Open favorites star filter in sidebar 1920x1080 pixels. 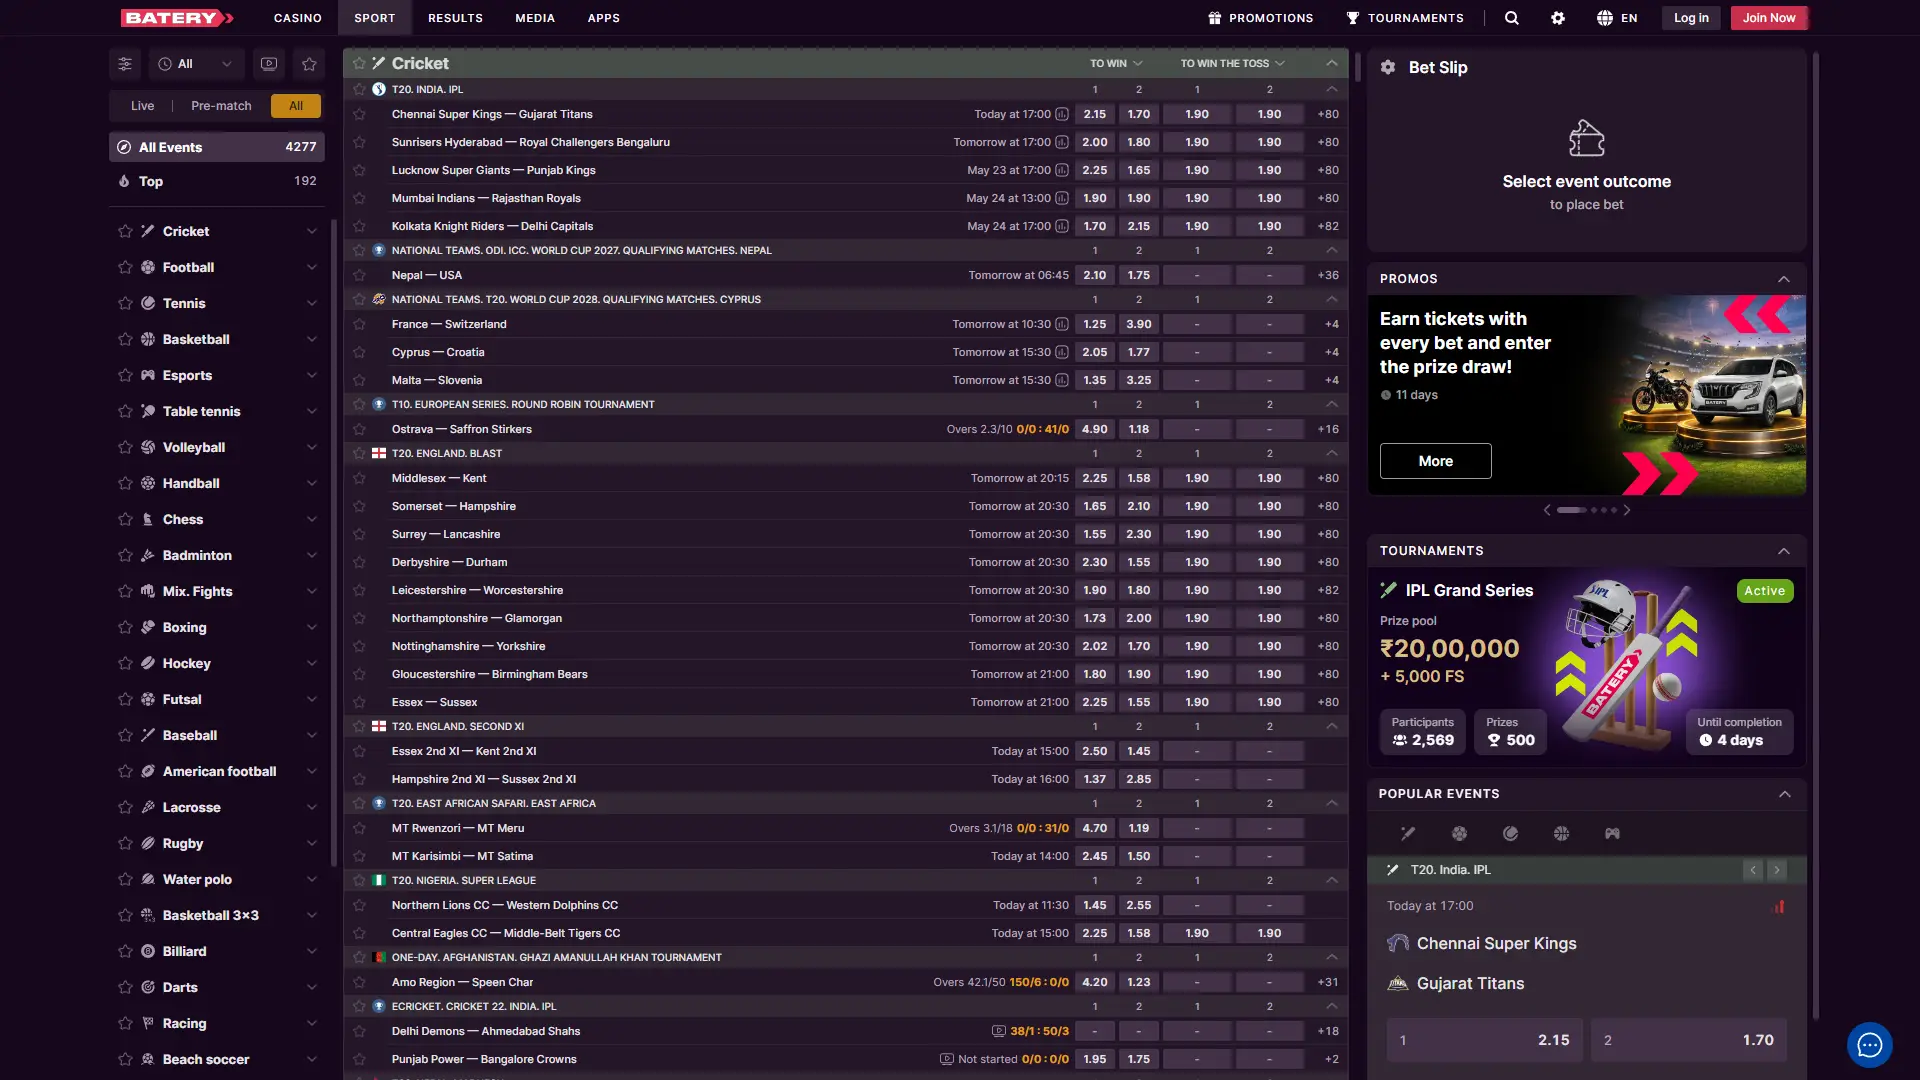coord(309,64)
